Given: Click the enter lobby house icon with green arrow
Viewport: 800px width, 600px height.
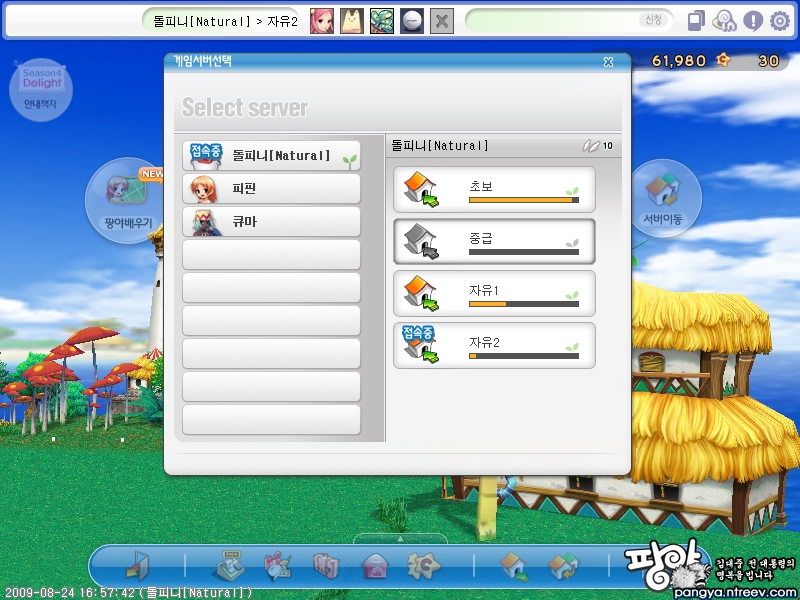Looking at the screenshot, I should pyautogui.click(x=514, y=566).
